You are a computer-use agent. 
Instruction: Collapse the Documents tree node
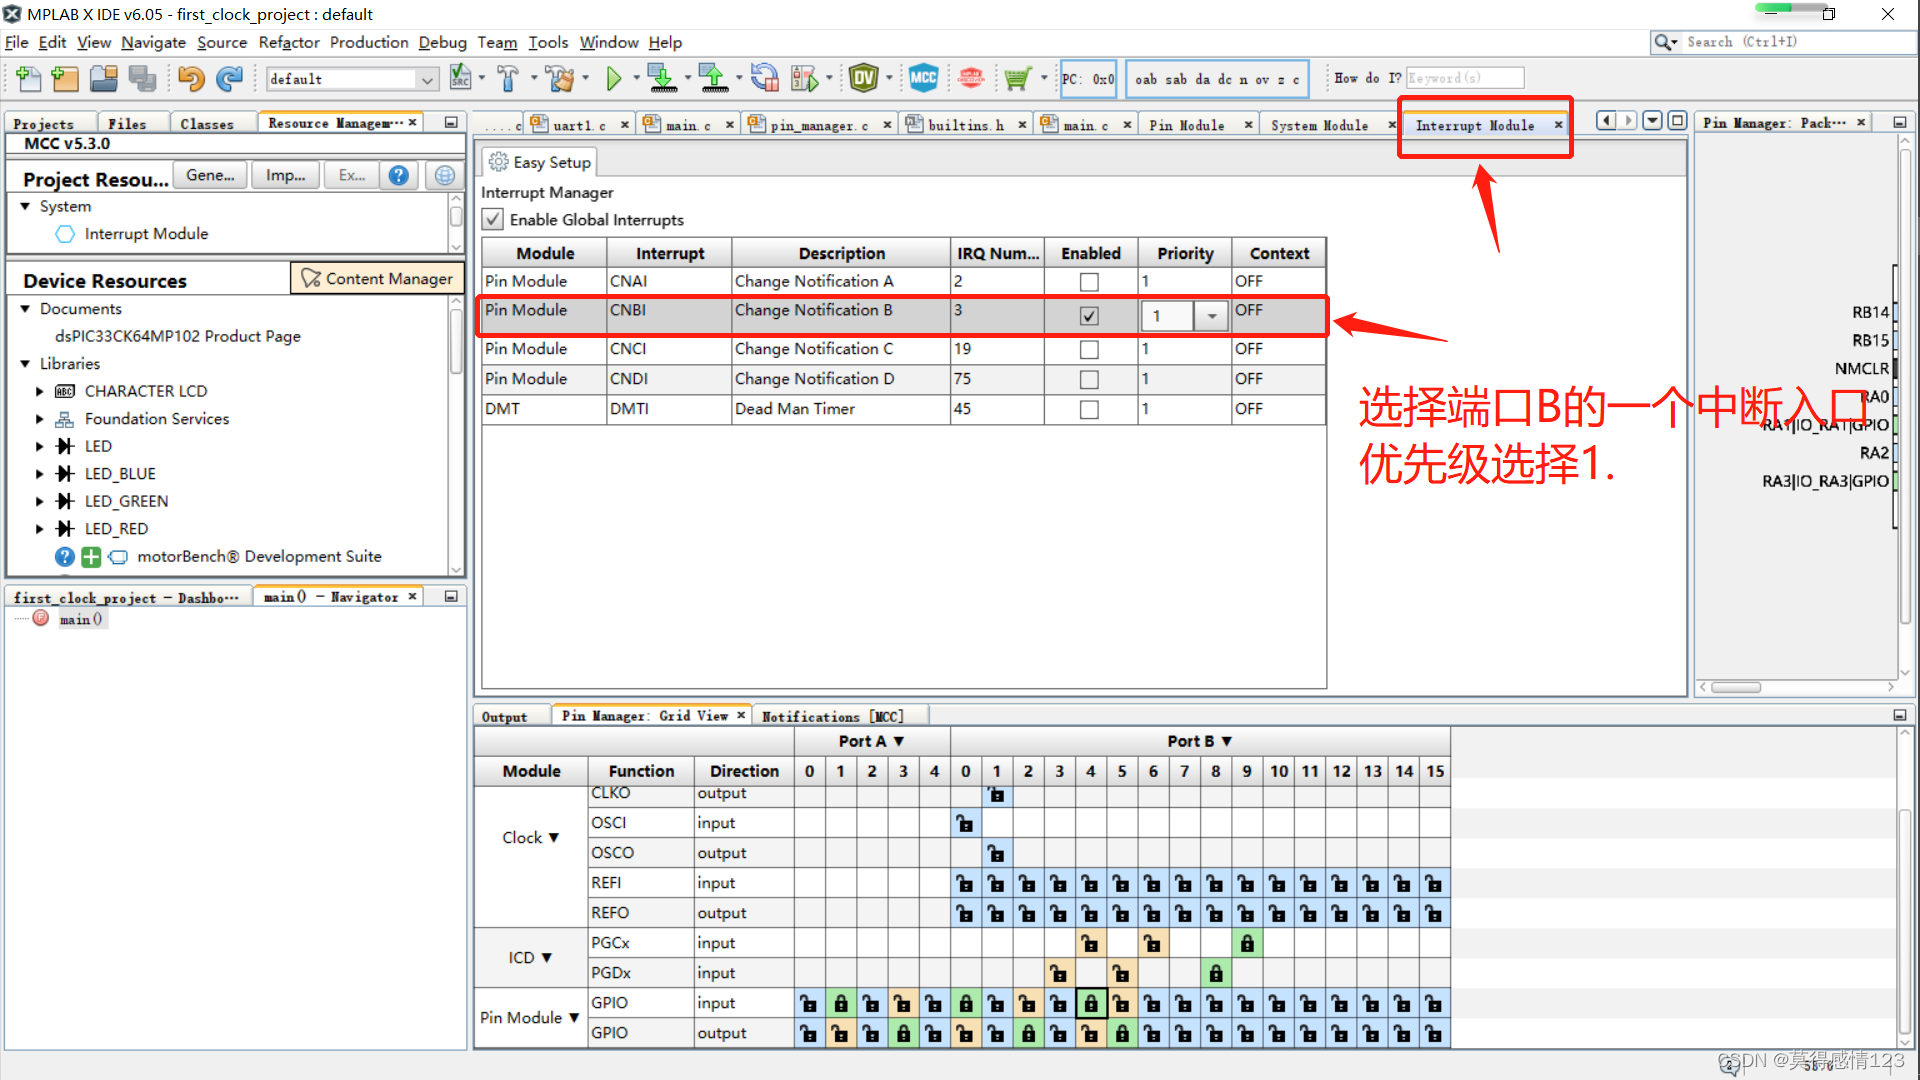(x=25, y=309)
